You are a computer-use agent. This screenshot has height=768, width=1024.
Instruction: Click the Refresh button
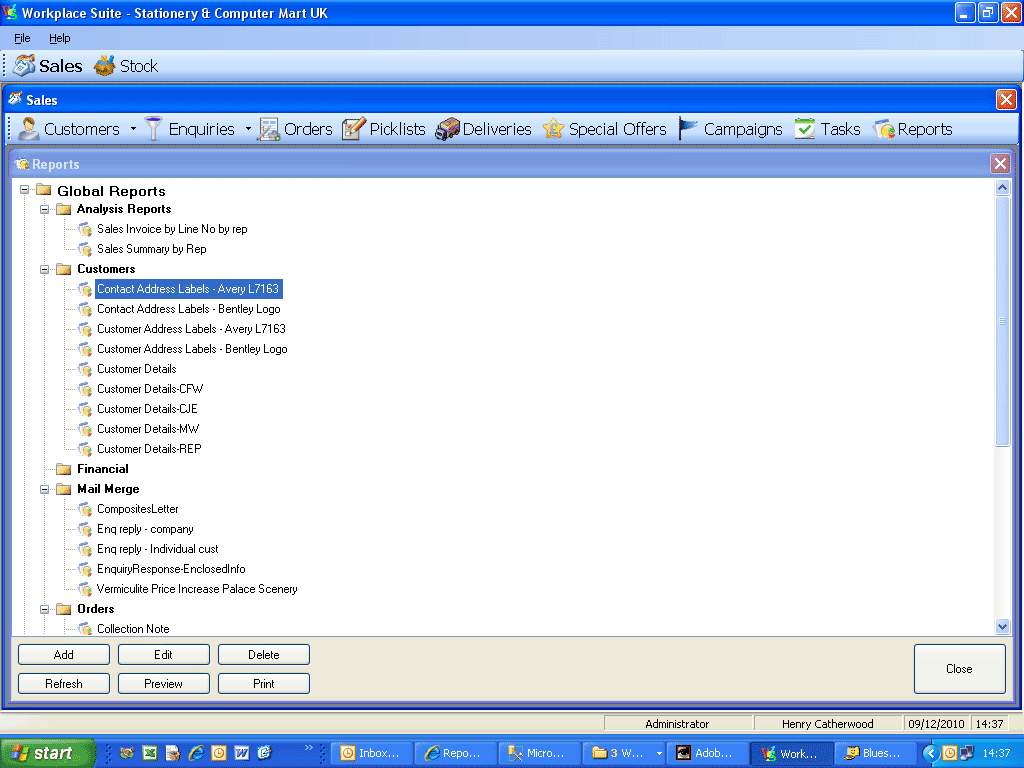click(x=64, y=684)
